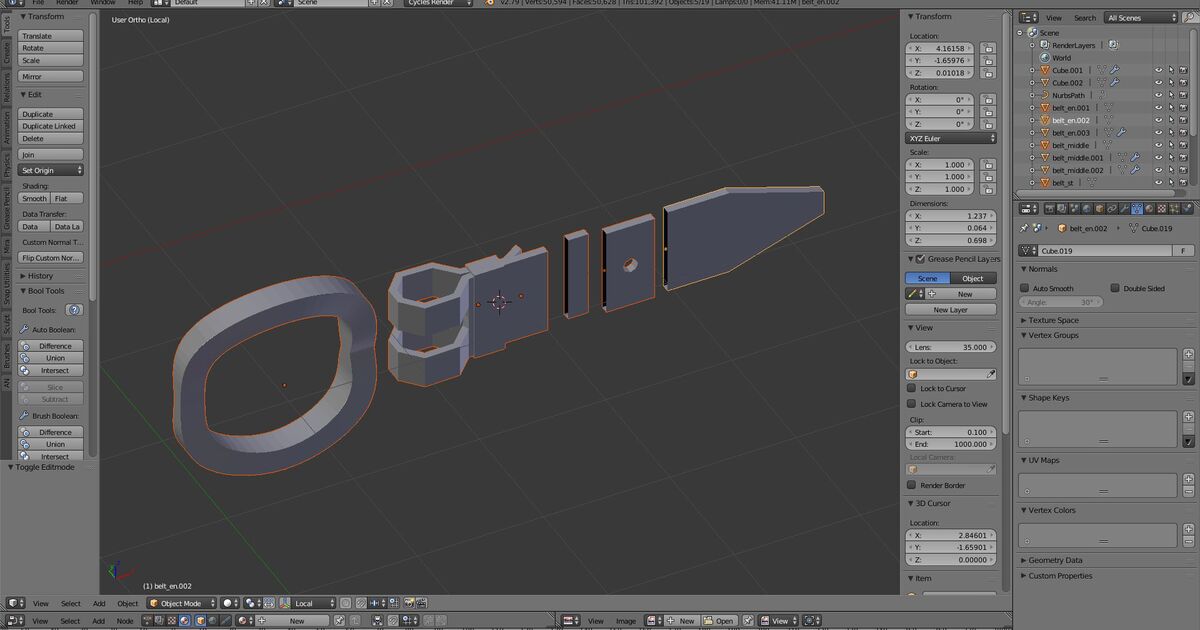Click the eyedropper in Lock to Object field
The height and width of the screenshot is (630, 1200).
point(991,374)
